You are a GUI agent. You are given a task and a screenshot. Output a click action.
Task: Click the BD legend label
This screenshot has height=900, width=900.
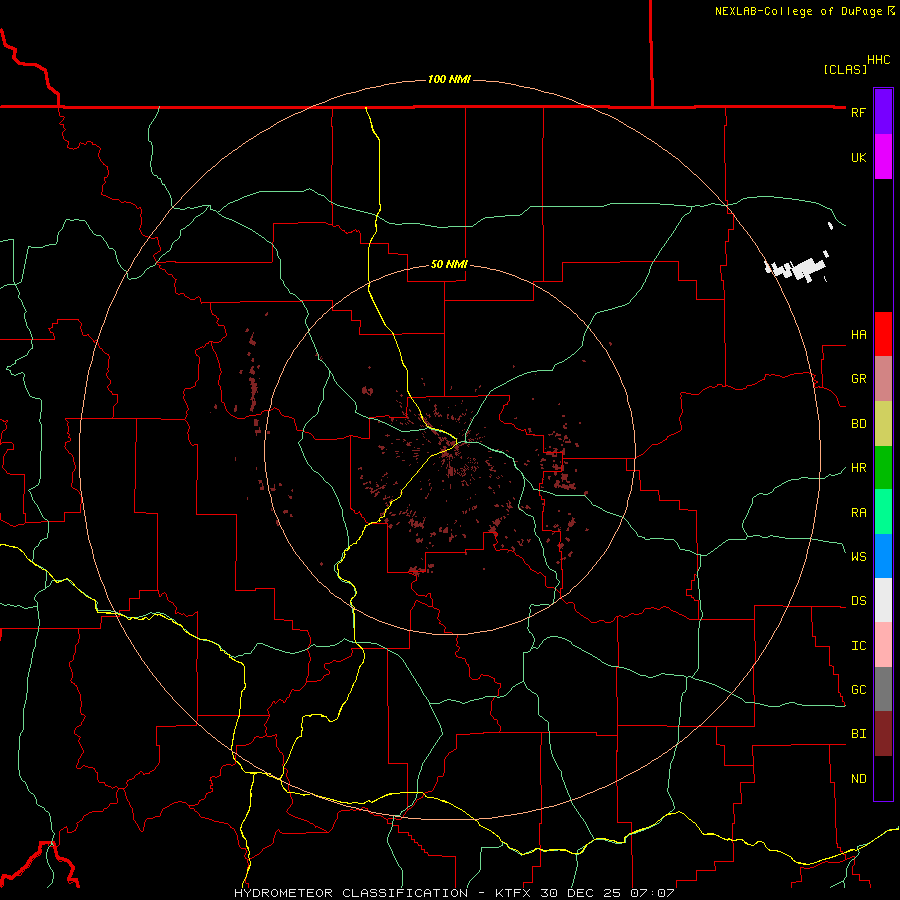858,424
